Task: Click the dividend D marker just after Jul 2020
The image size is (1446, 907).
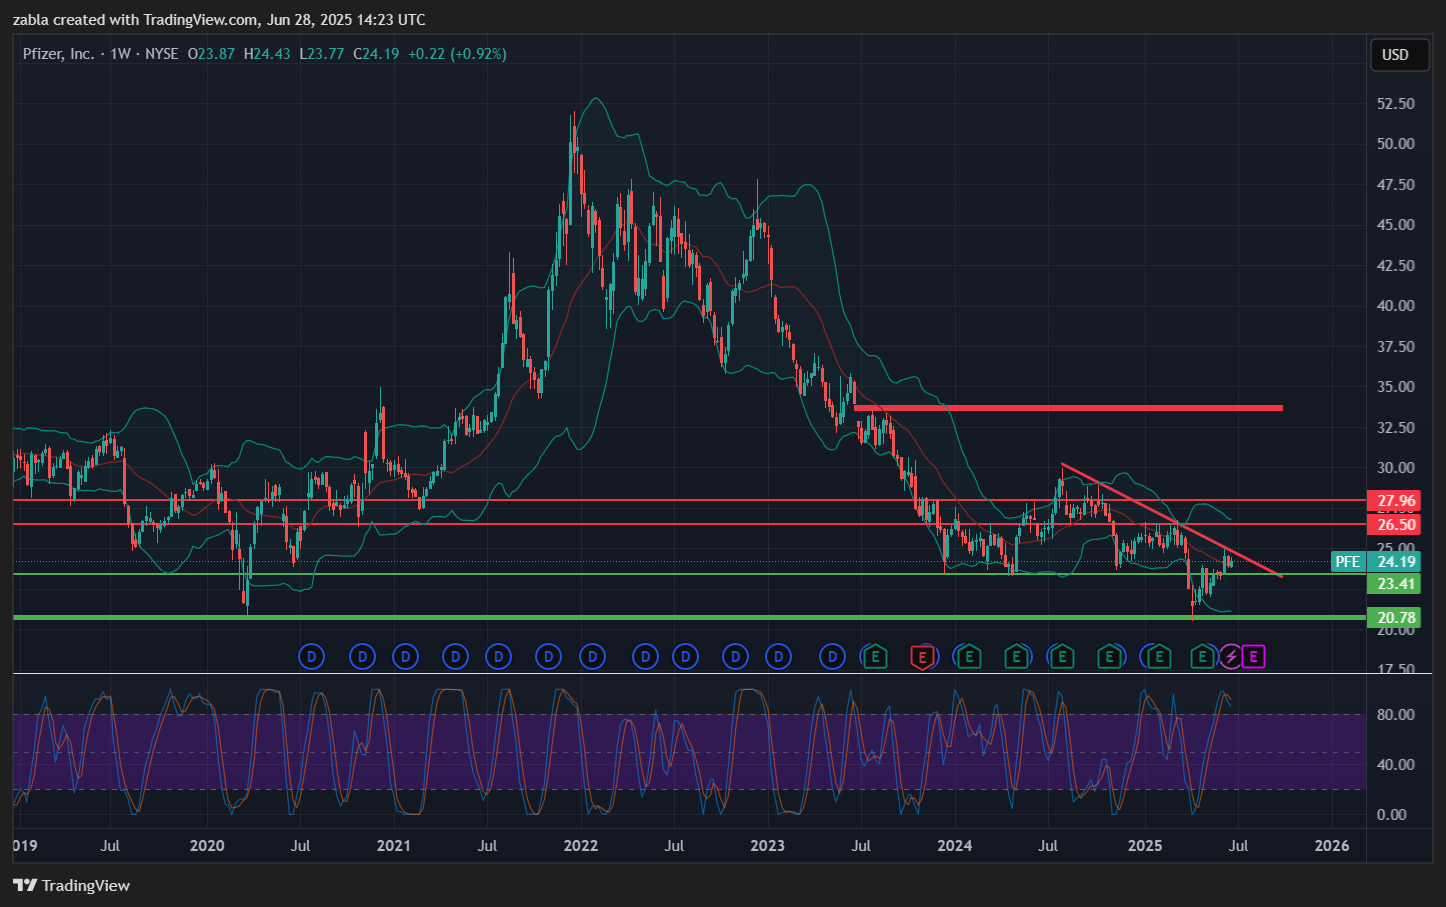Action: pos(312,657)
